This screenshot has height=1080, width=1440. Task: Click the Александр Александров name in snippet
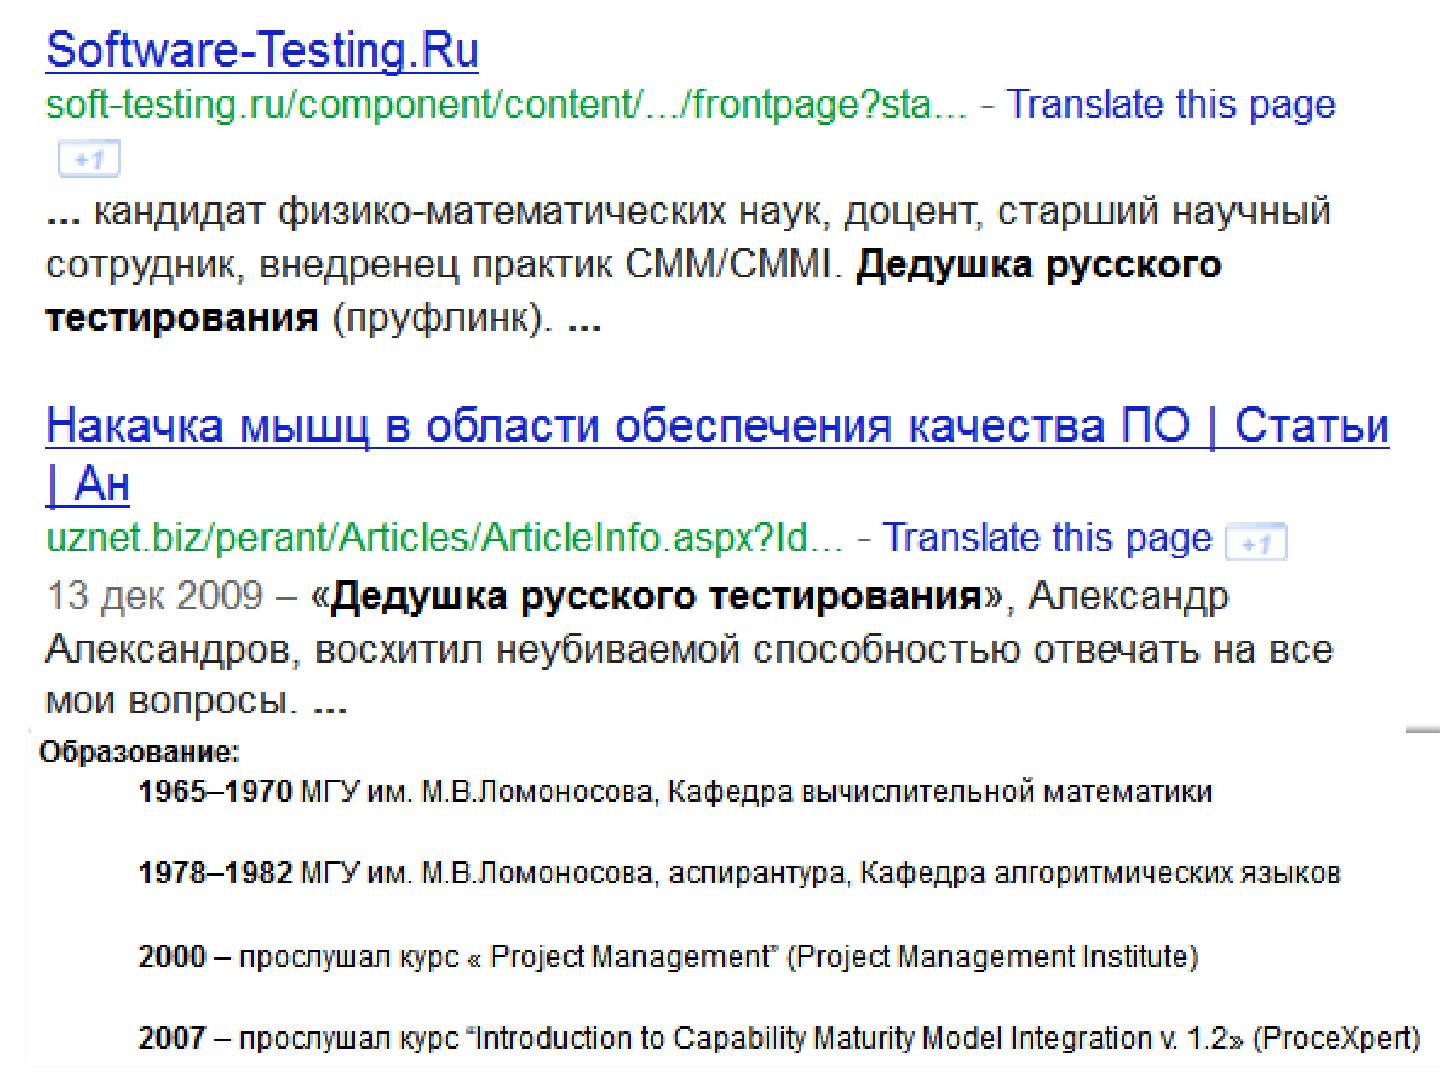tap(637, 623)
